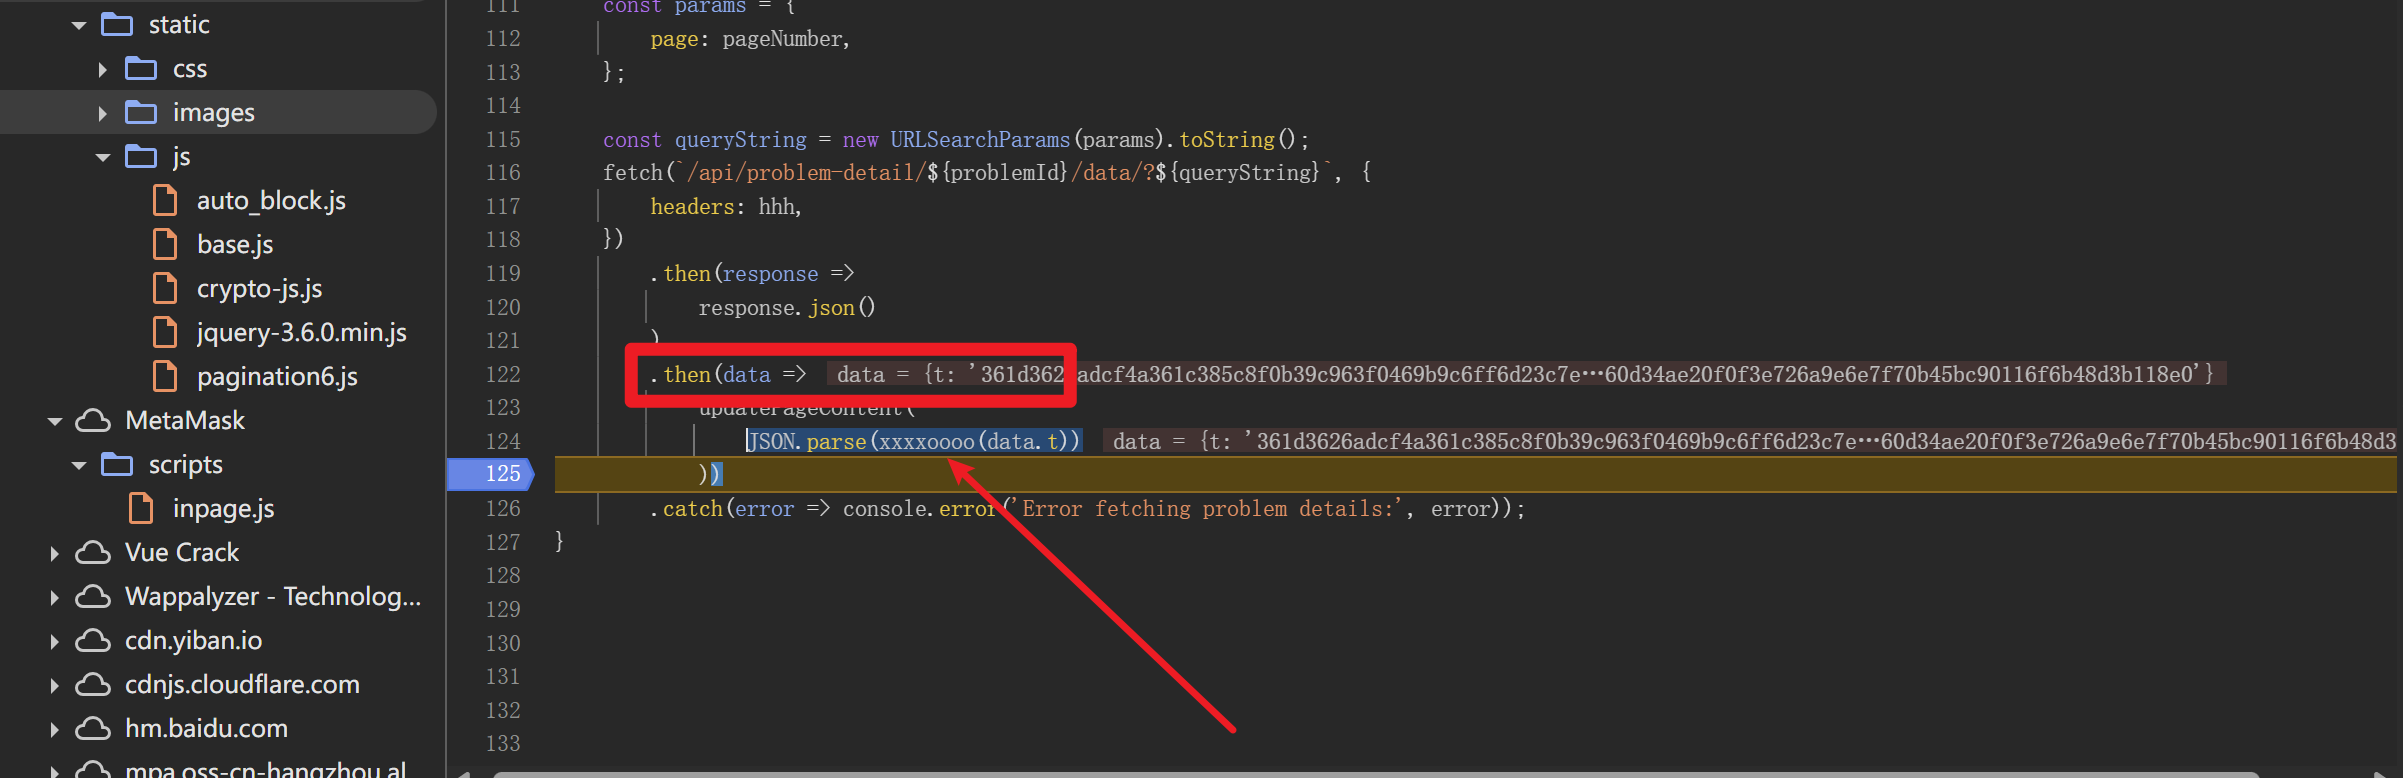Click the inpage.js file icon
This screenshot has width=2403, height=778.
click(x=141, y=508)
